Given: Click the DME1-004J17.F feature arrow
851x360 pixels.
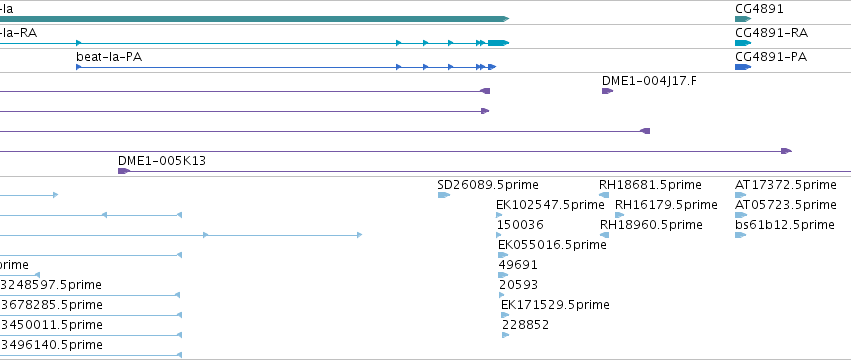Looking at the screenshot, I should coord(607,91).
